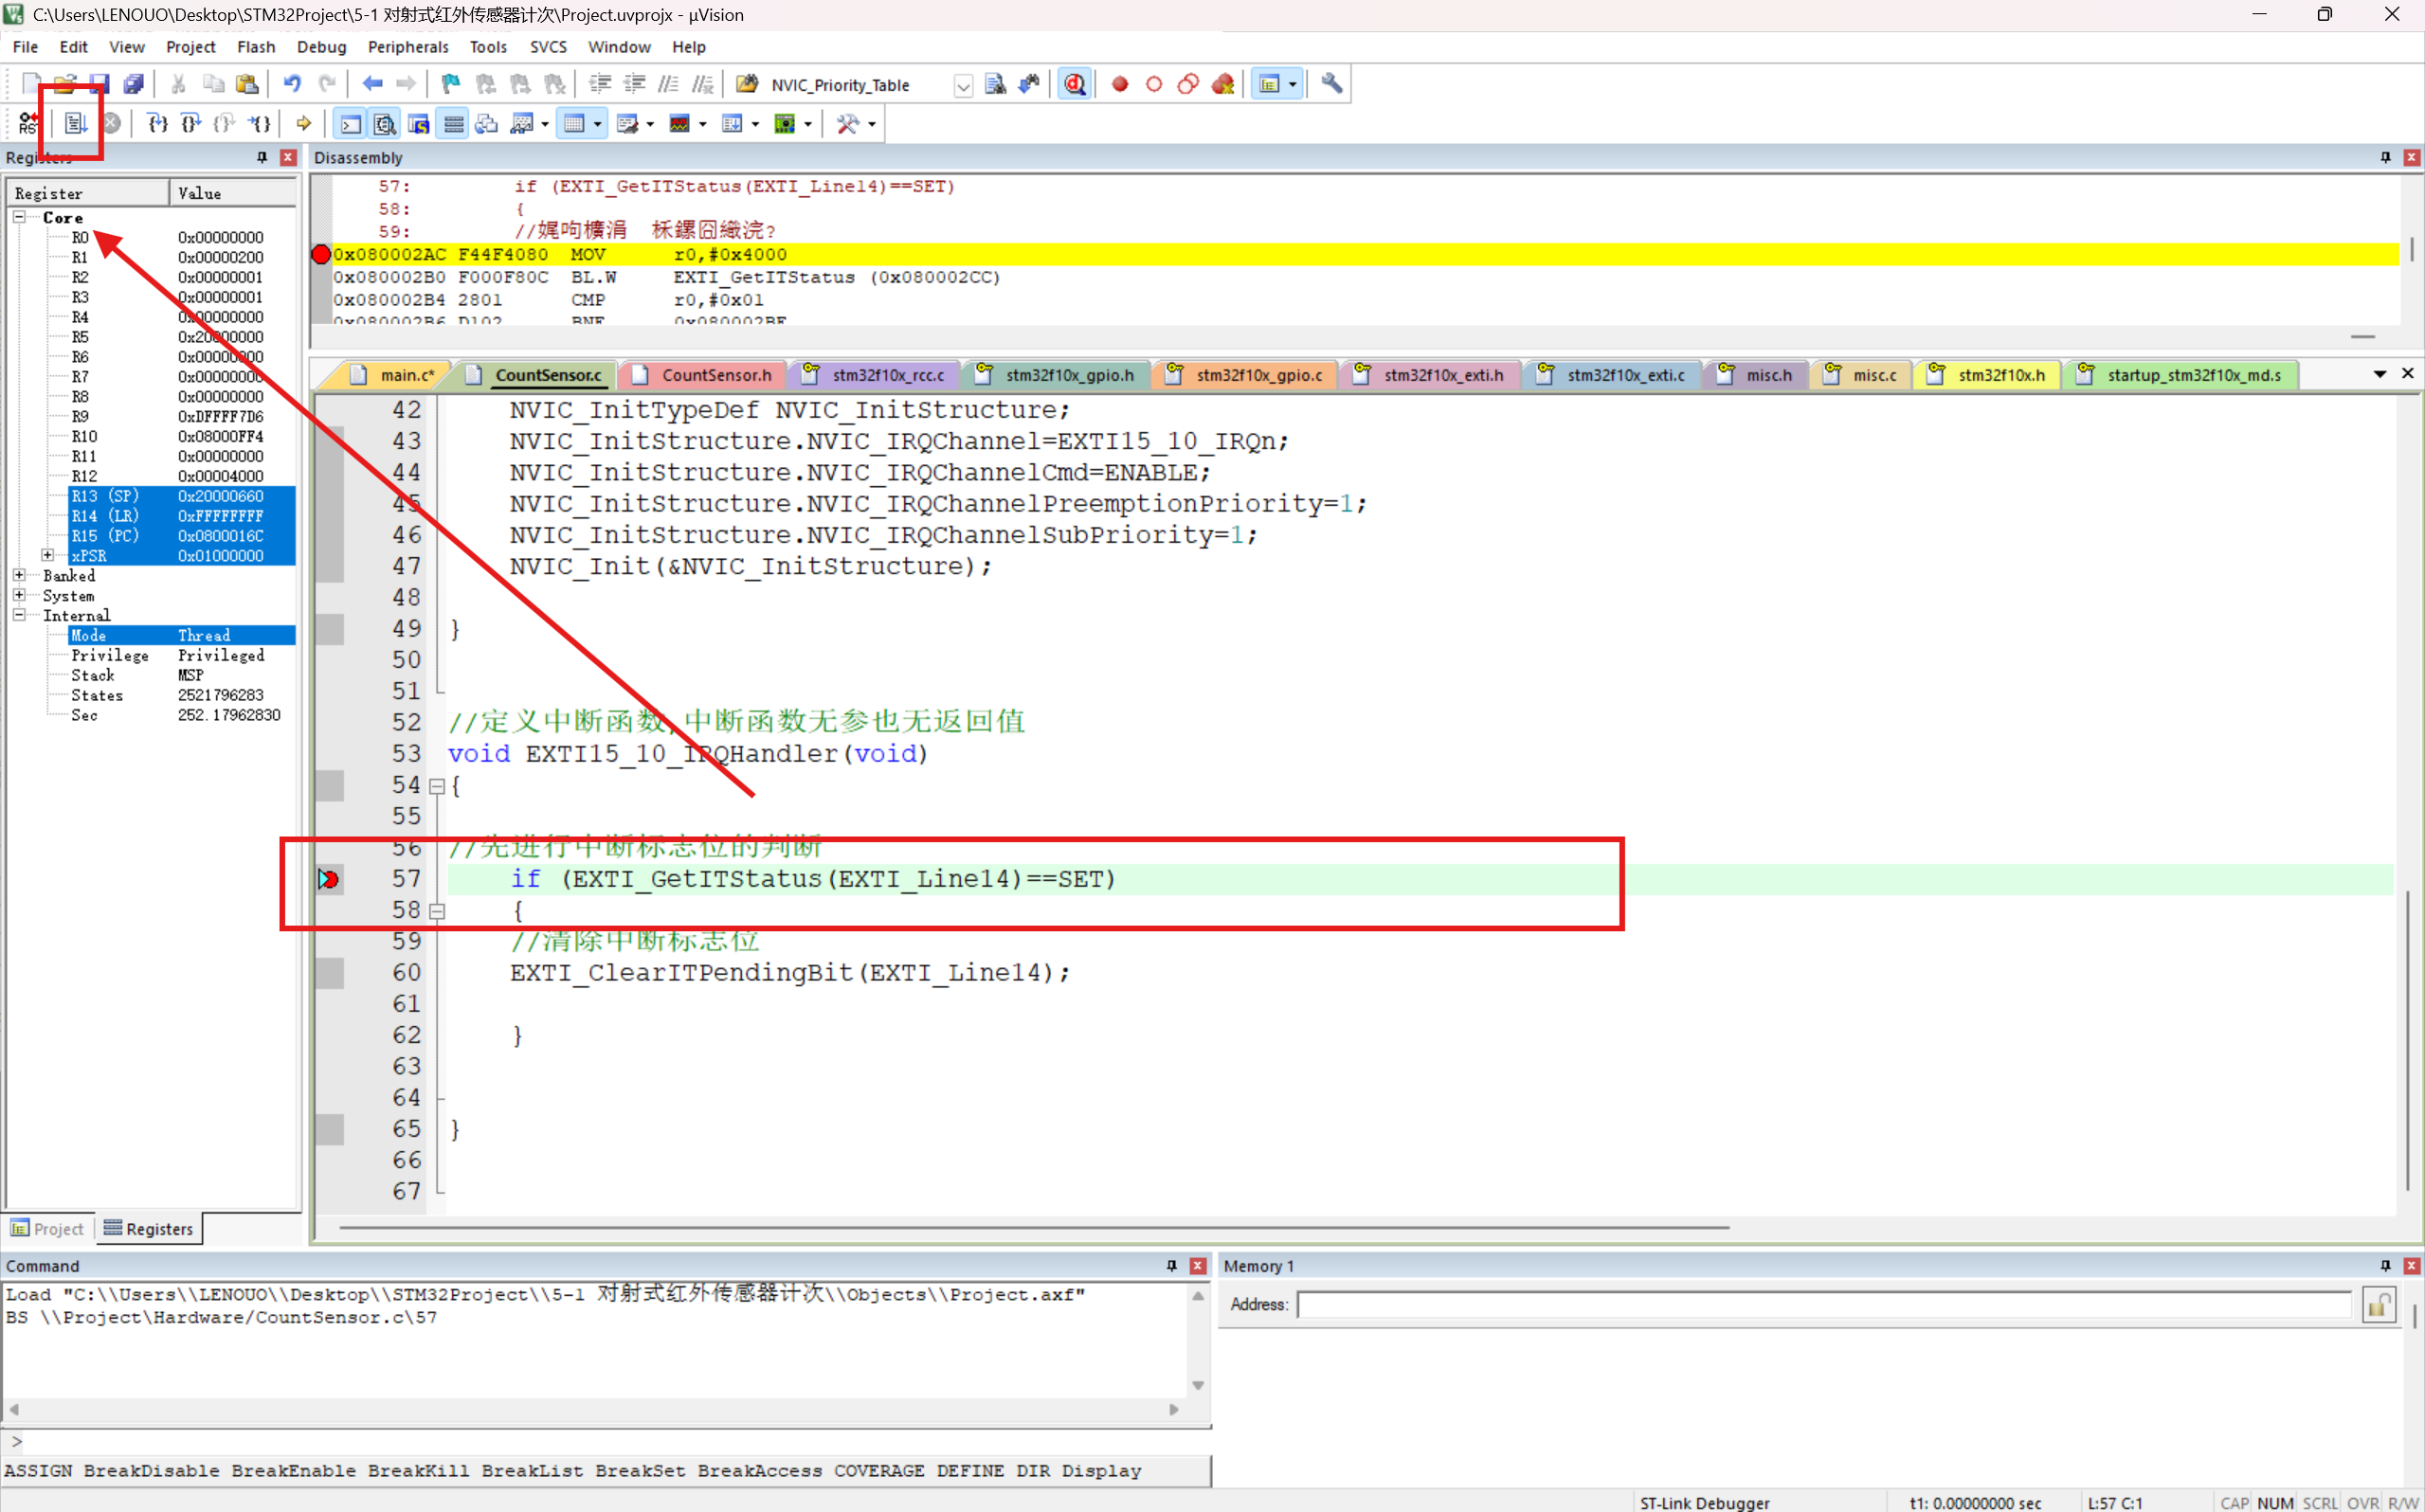2425x1512 pixels.
Task: Toggle the breakpoint on line 57
Action: tap(329, 879)
